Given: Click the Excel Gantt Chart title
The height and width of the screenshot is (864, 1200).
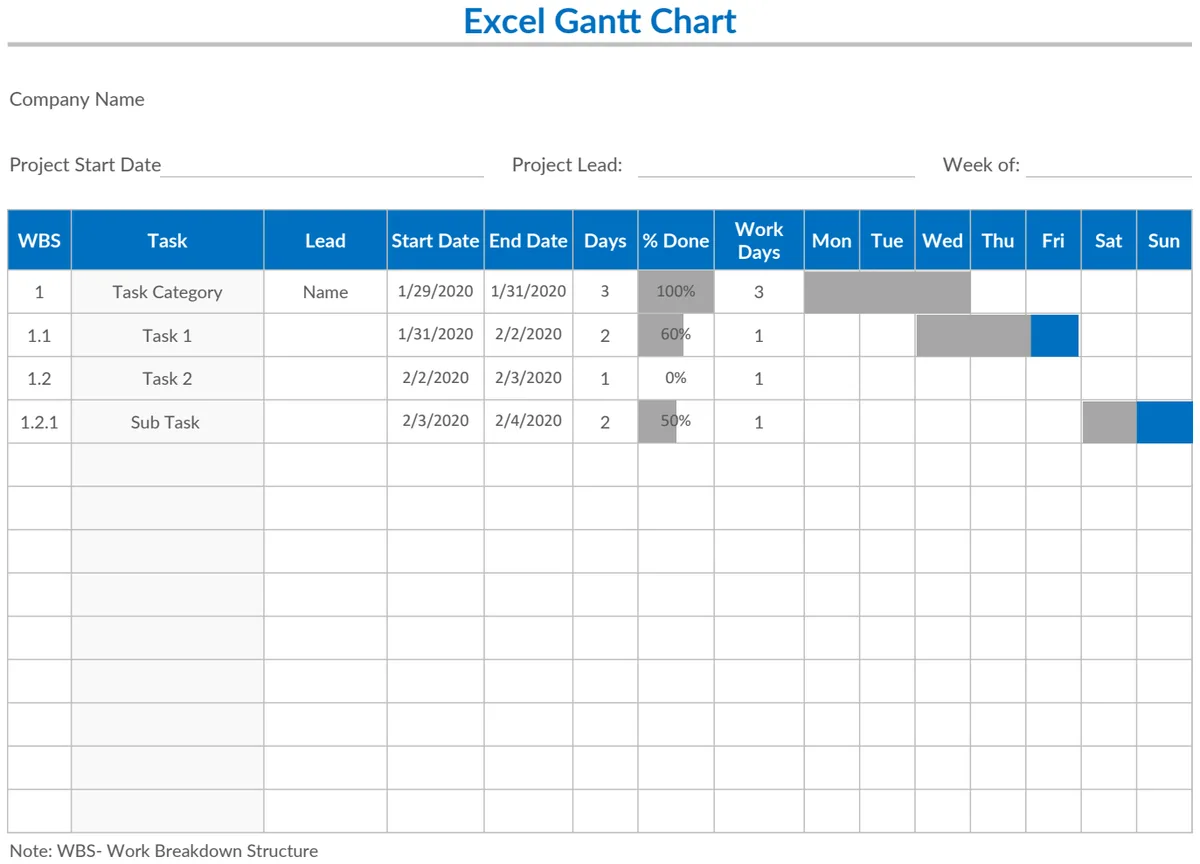Looking at the screenshot, I should [600, 21].
